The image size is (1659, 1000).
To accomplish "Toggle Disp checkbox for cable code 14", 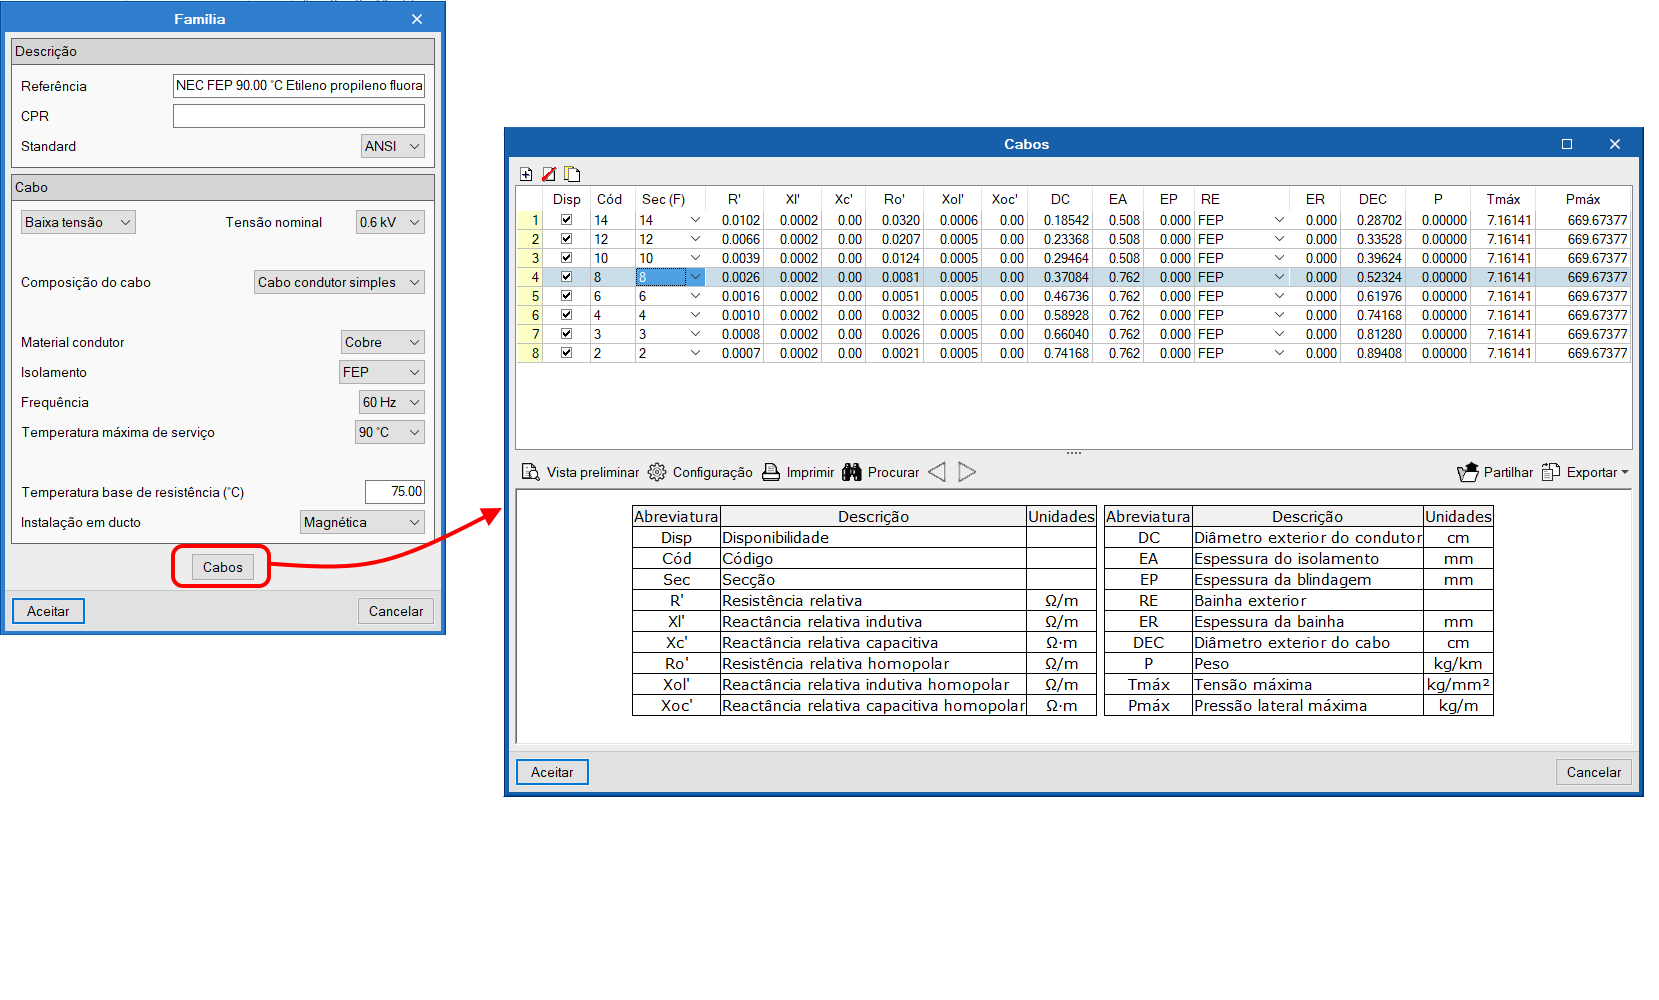I will coord(566,220).
